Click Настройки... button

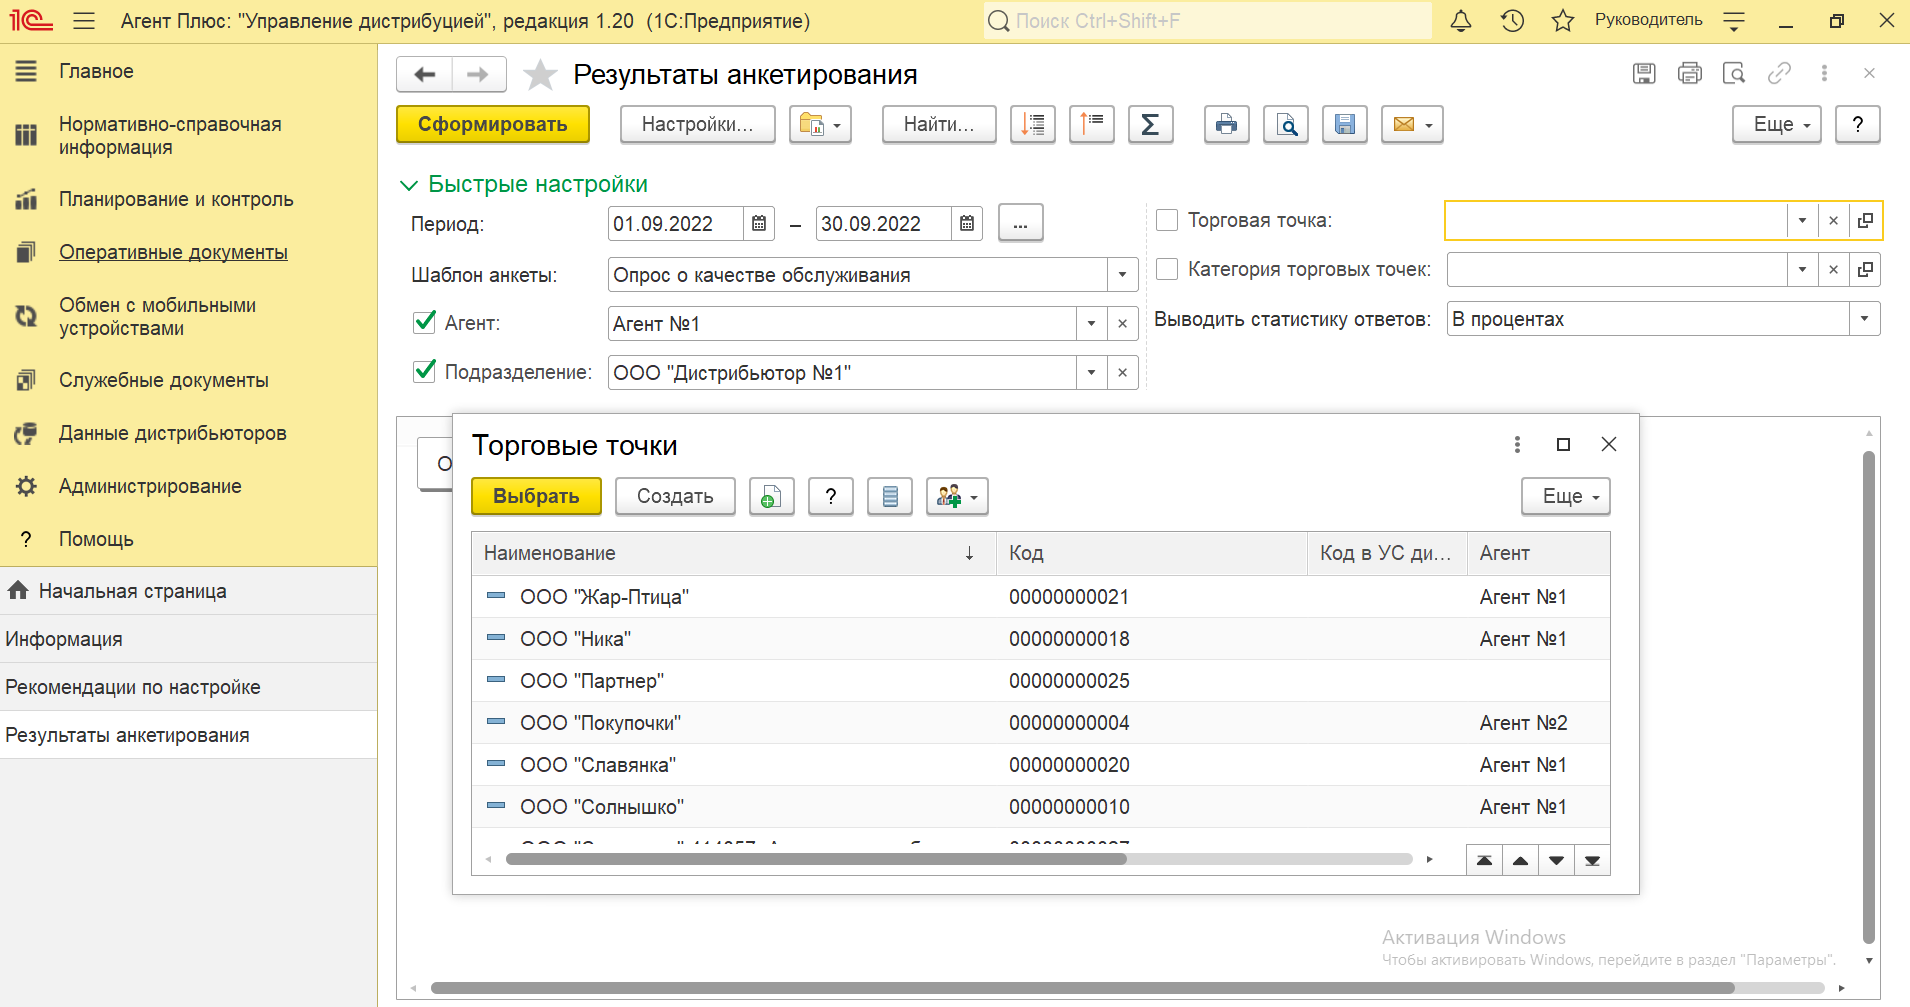tap(698, 125)
